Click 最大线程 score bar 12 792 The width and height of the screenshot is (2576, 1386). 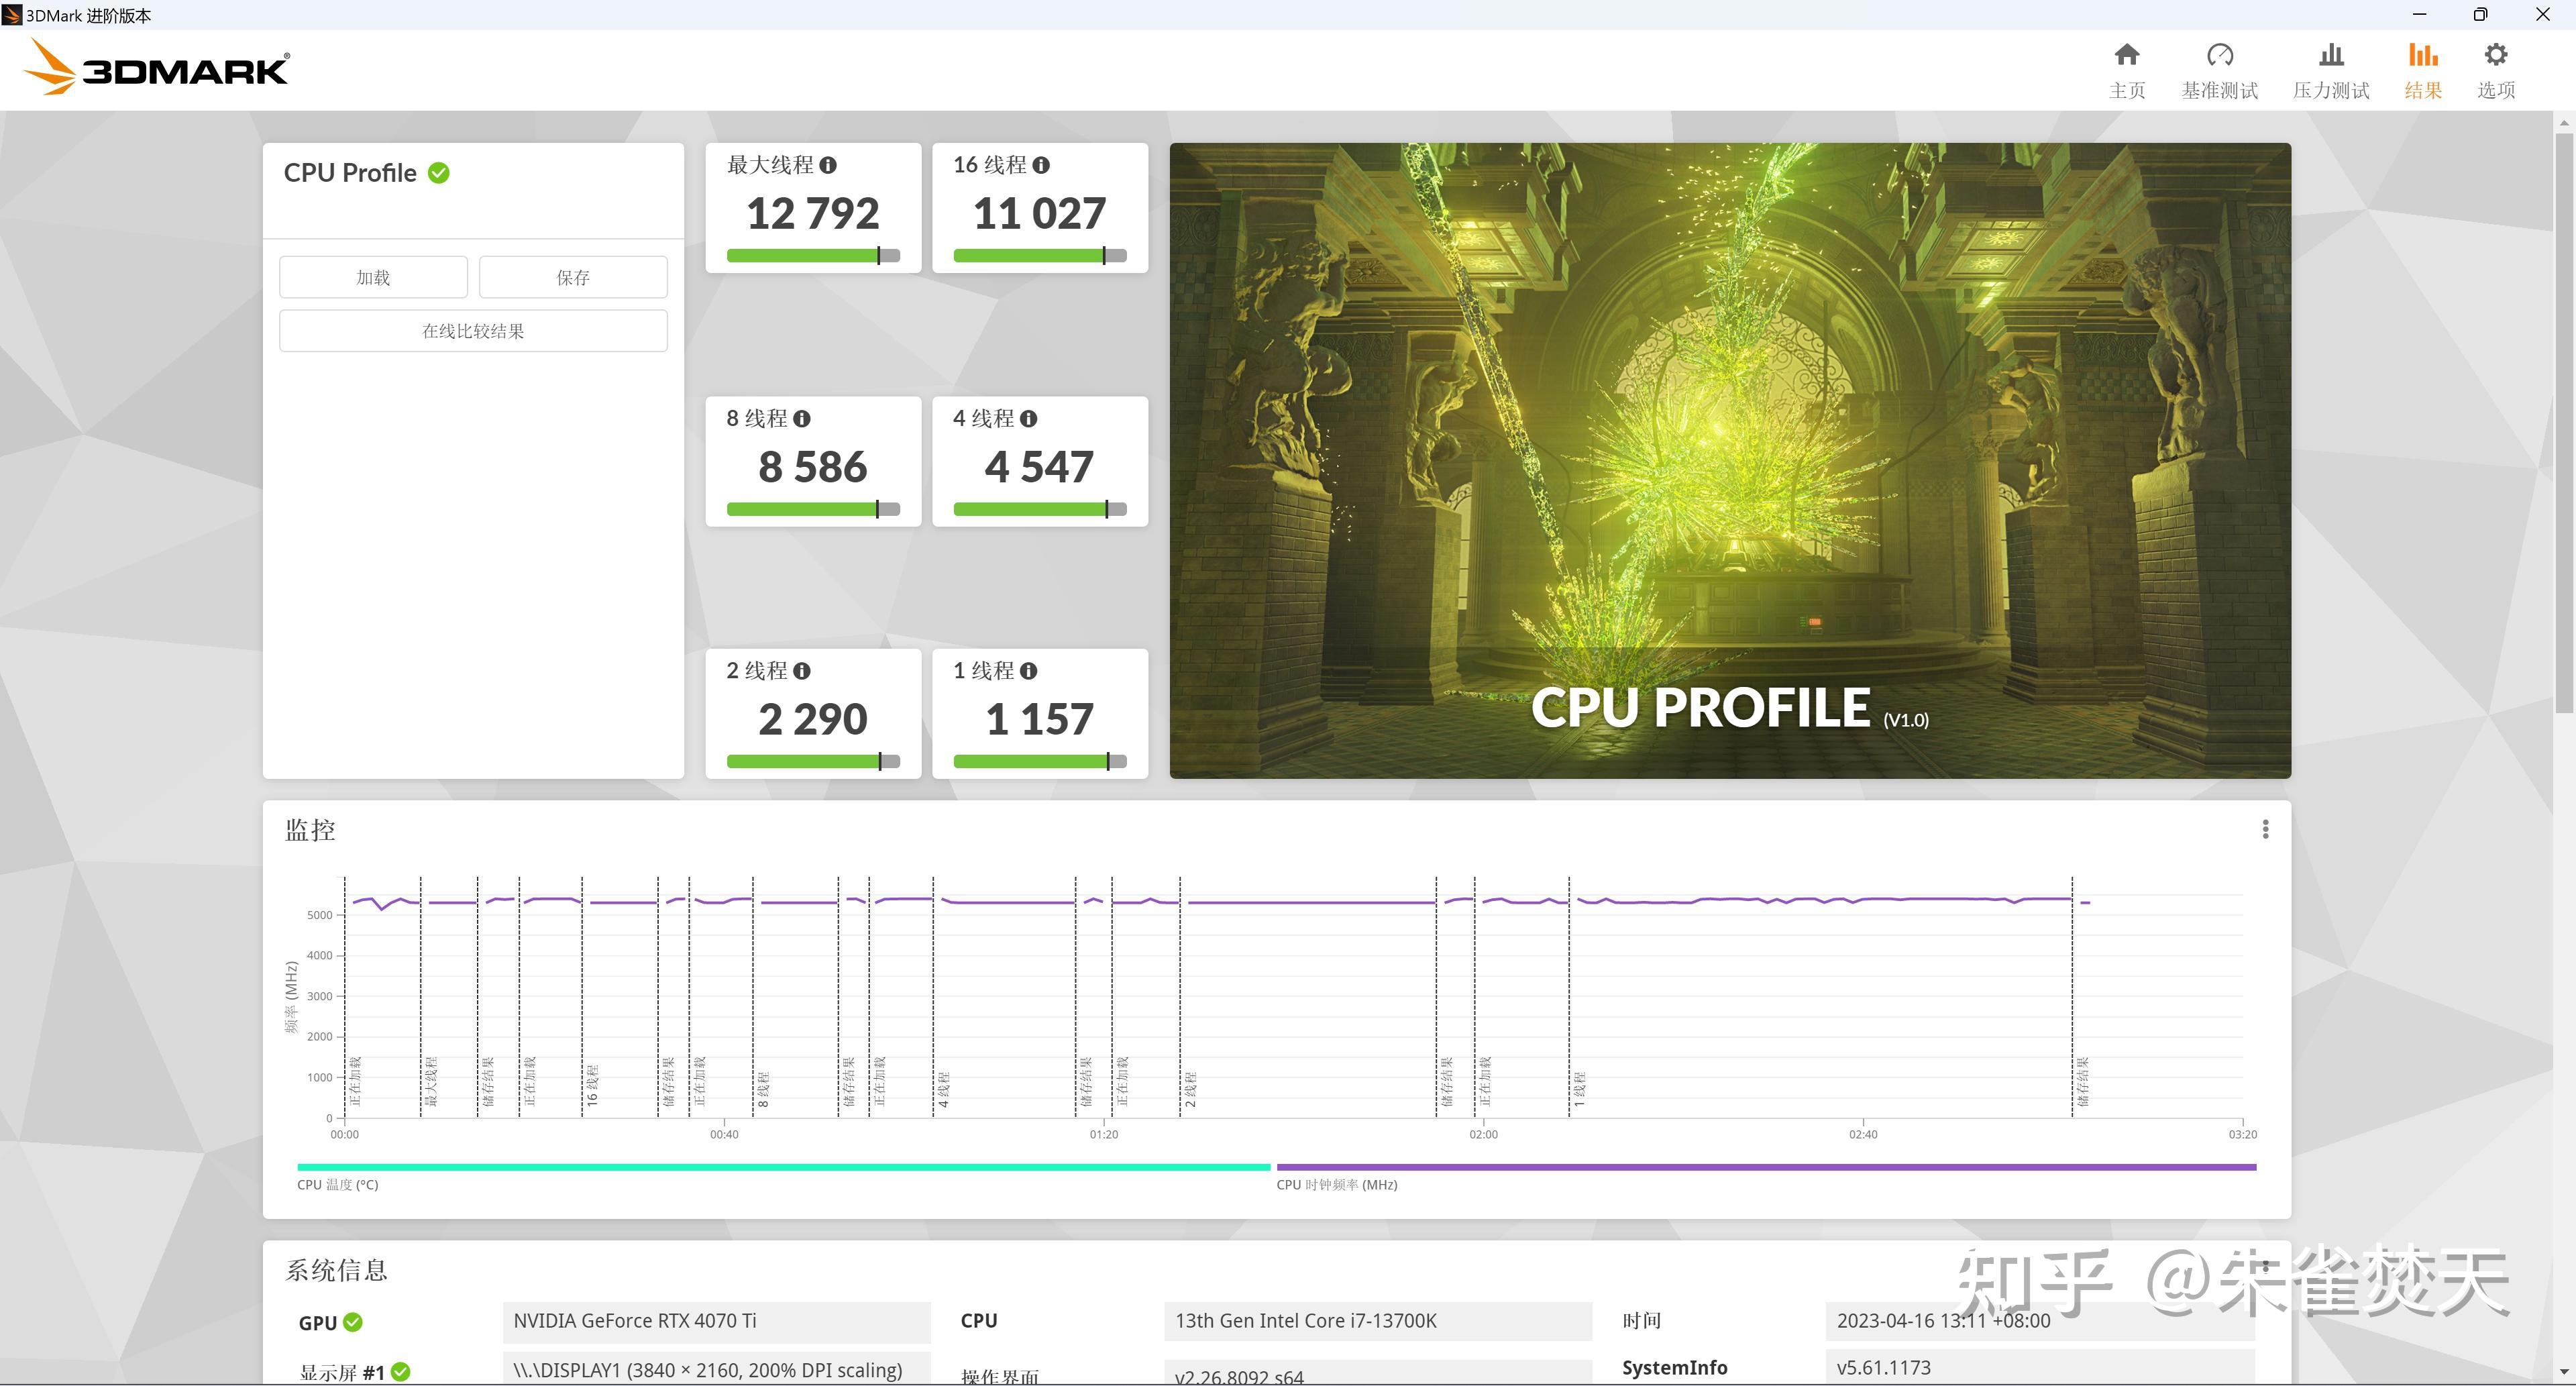(813, 256)
